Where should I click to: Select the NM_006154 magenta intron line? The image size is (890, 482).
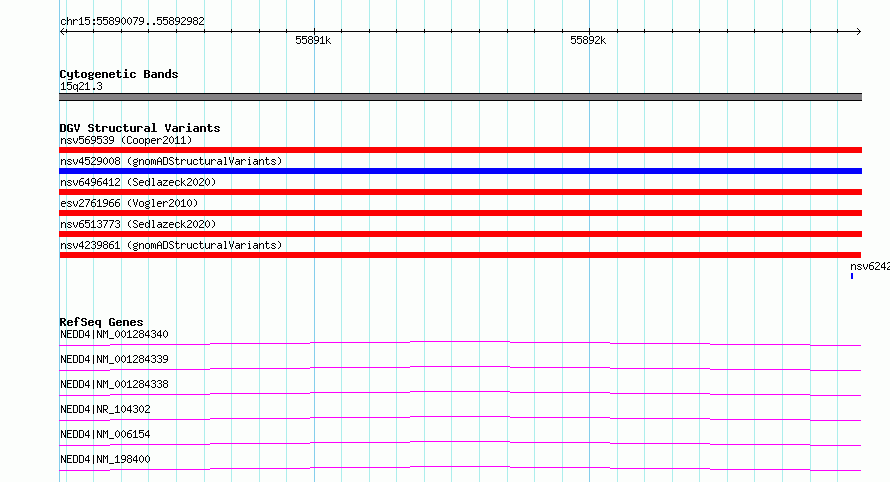[x=460, y=443]
